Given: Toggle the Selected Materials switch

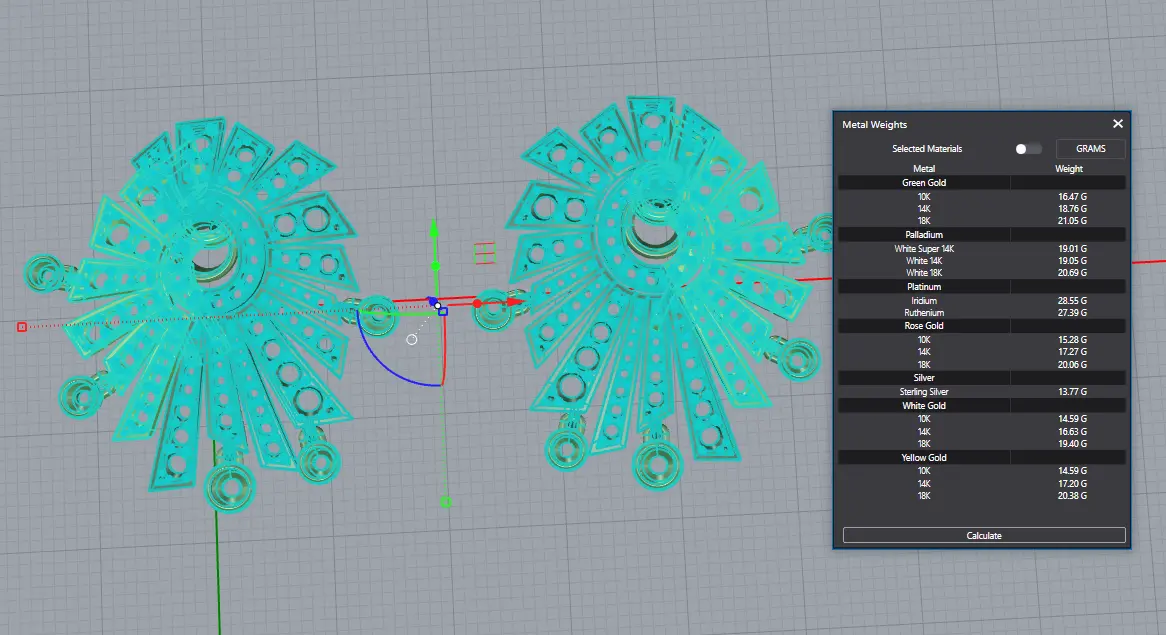Looking at the screenshot, I should 1027,149.
